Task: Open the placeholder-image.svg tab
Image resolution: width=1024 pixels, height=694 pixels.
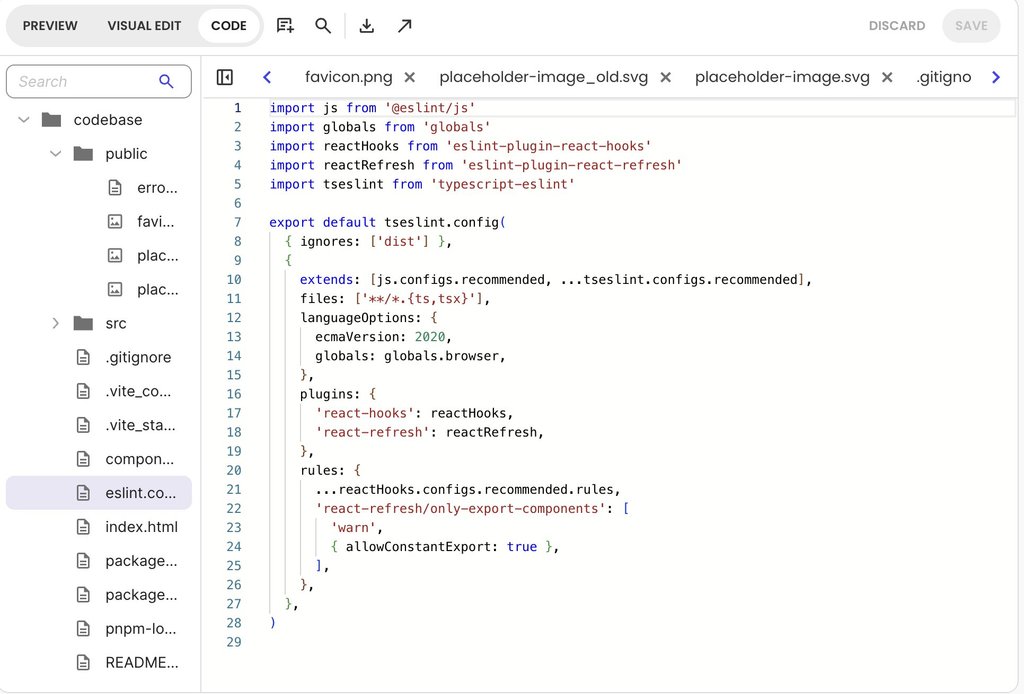Action: 782,77
